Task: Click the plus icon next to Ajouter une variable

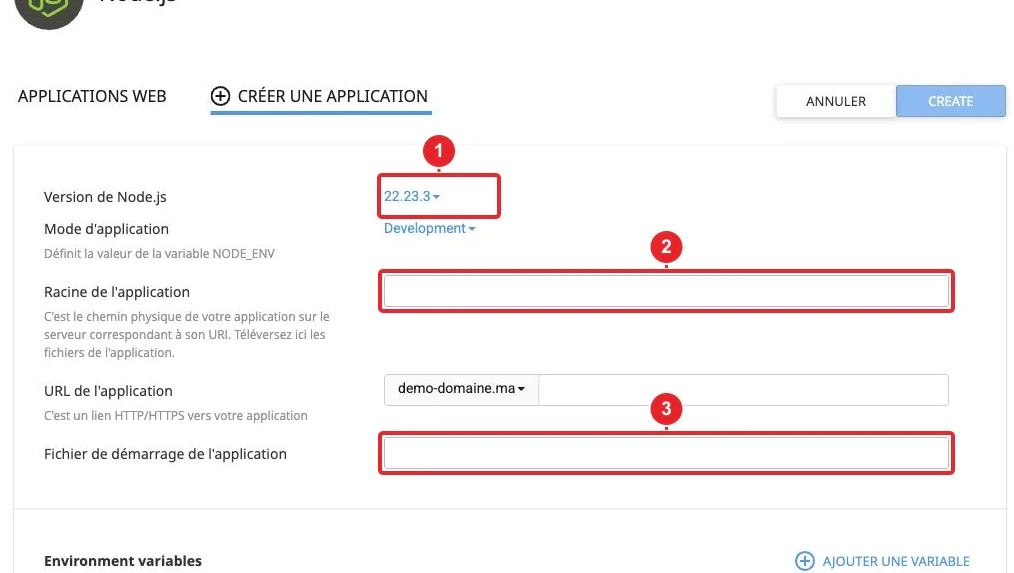Action: (804, 561)
